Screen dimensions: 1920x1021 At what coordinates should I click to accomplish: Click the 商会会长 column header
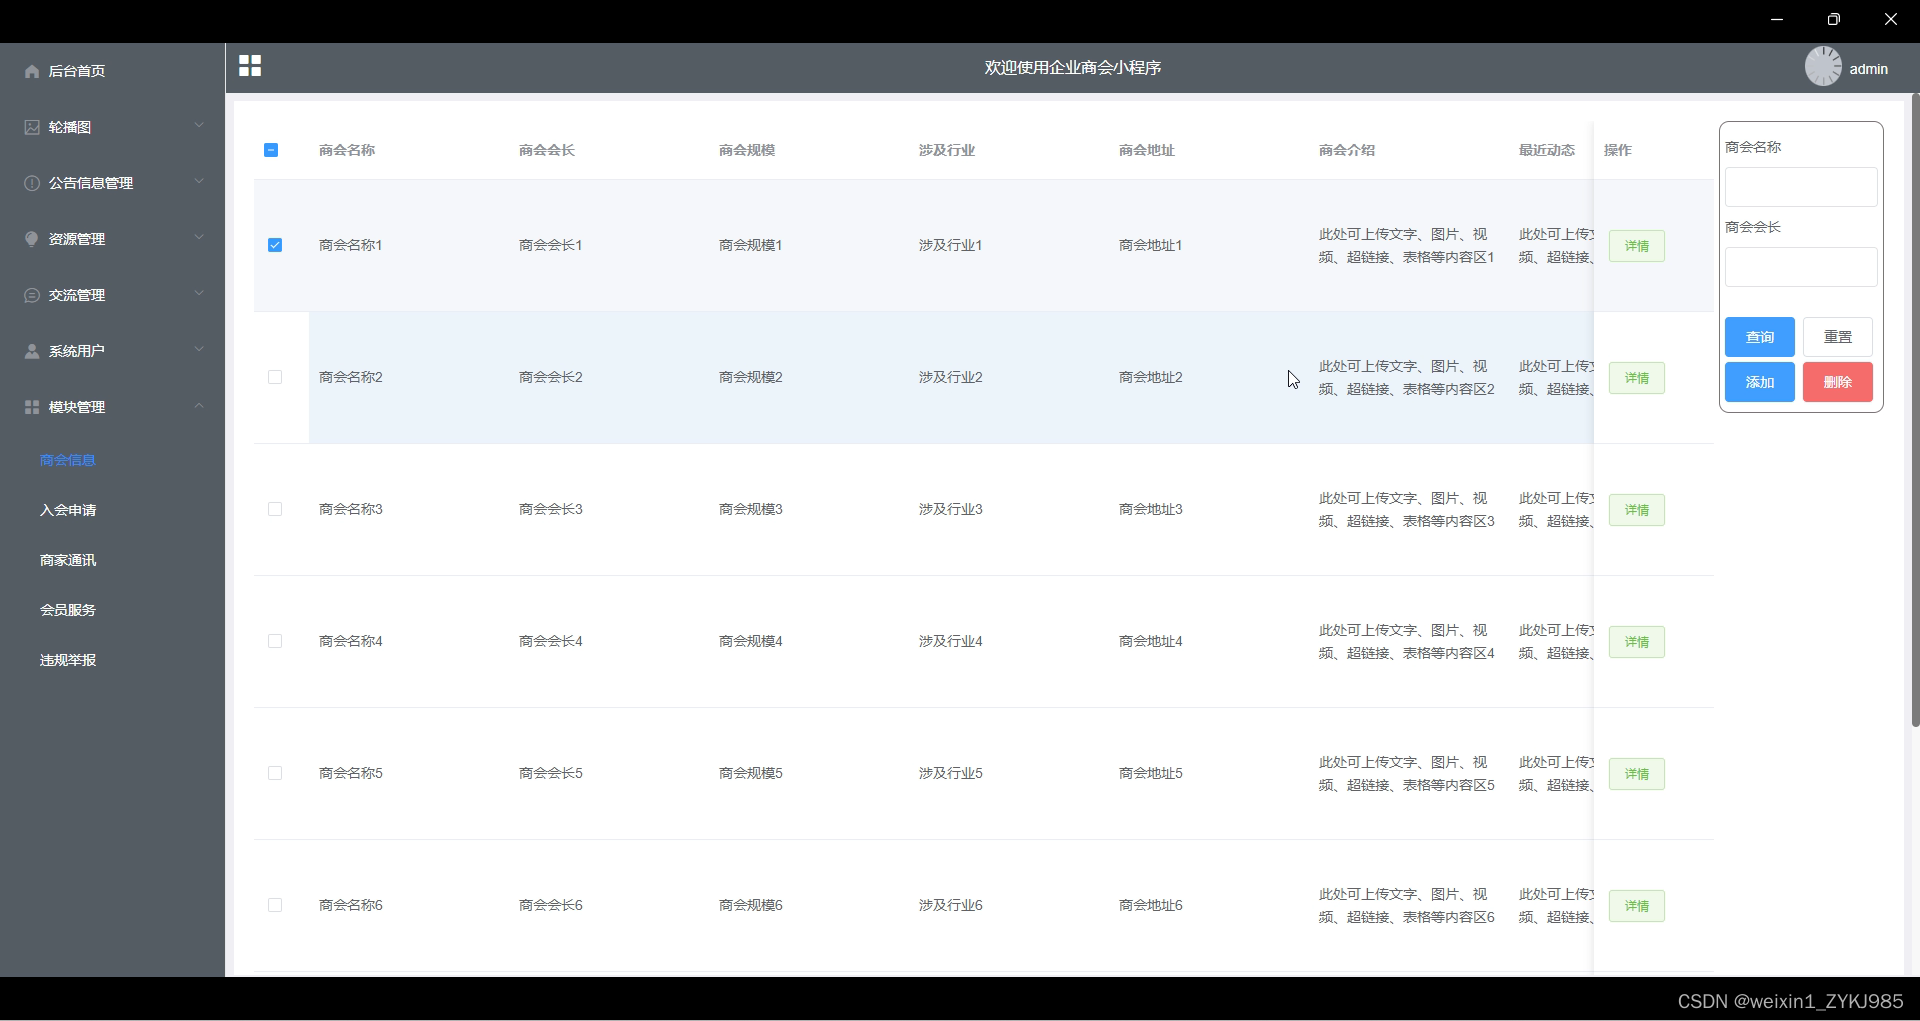tap(547, 150)
